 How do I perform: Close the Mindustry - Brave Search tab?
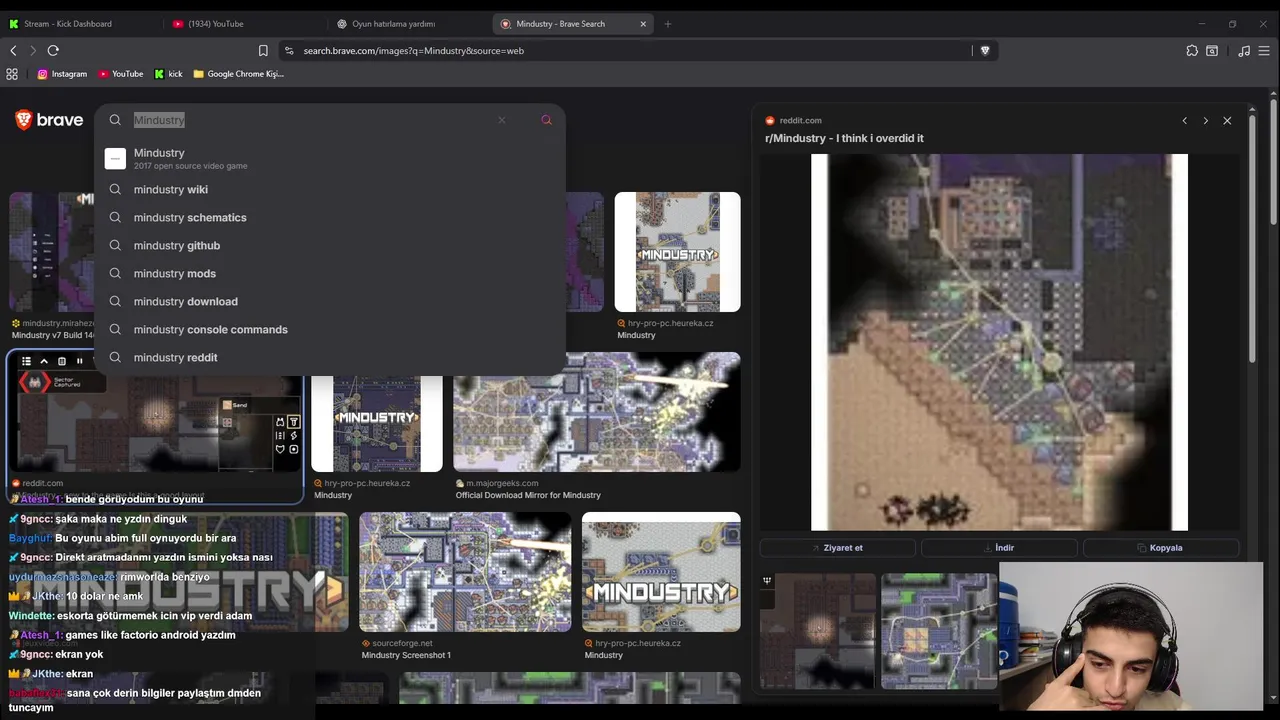[x=643, y=23]
